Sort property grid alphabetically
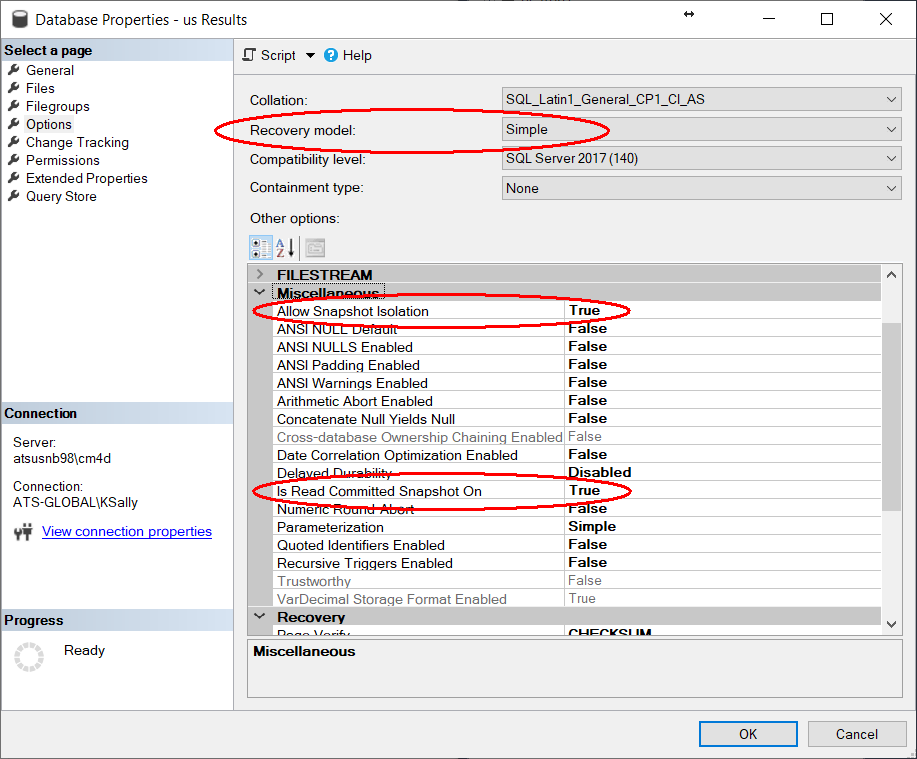The height and width of the screenshot is (759, 917). point(285,248)
